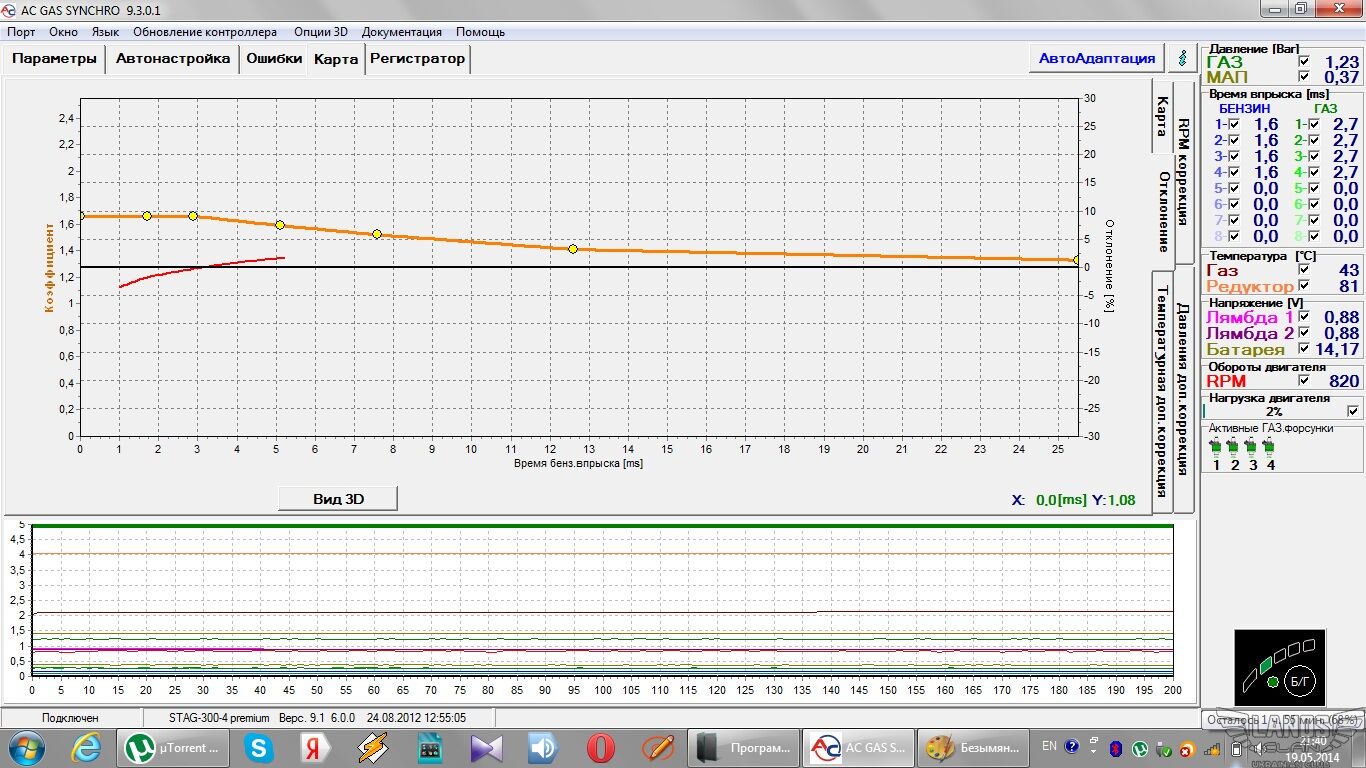Image resolution: width=1366 pixels, height=768 pixels.
Task: Toggle the ГАЗ pressure checkbox
Action: pyautogui.click(x=1303, y=62)
